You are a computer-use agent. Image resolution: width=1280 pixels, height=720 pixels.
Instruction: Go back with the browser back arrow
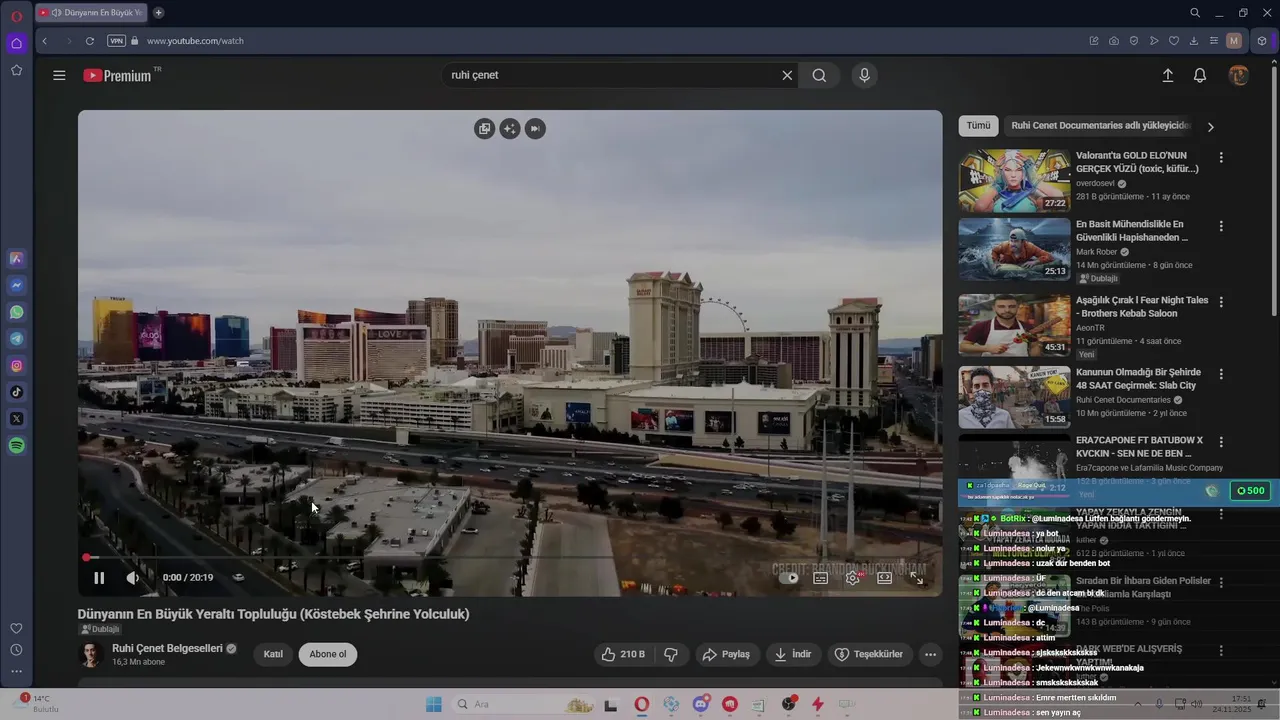tap(44, 41)
